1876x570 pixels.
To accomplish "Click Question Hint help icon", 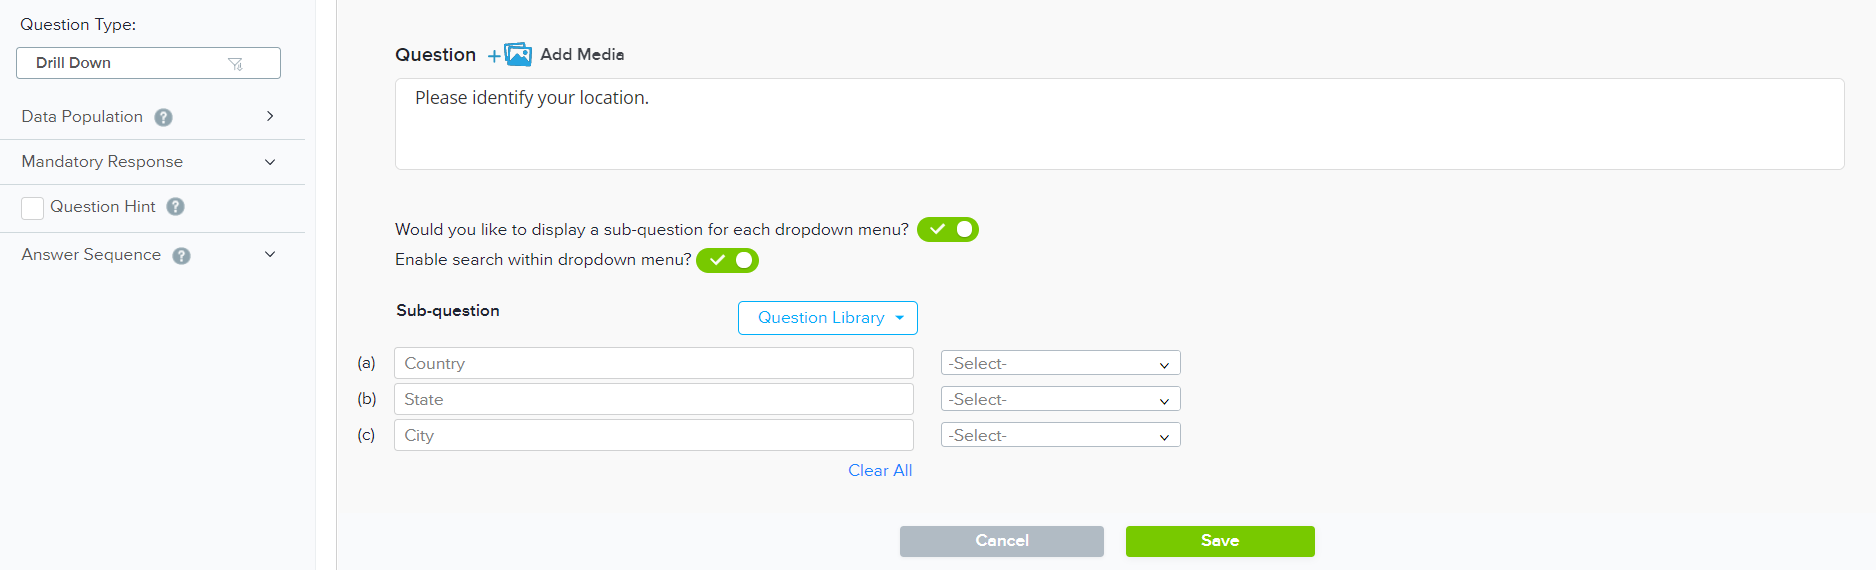I will [x=176, y=207].
